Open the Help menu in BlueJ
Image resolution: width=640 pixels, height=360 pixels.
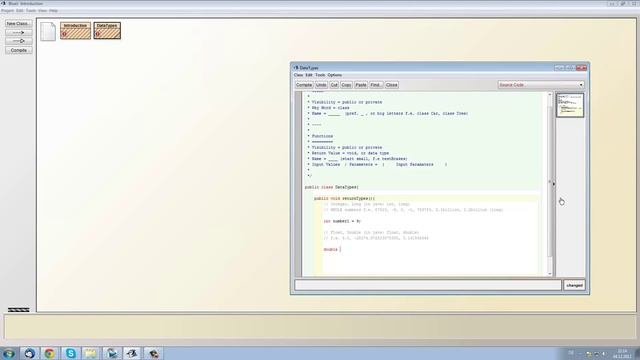53,11
